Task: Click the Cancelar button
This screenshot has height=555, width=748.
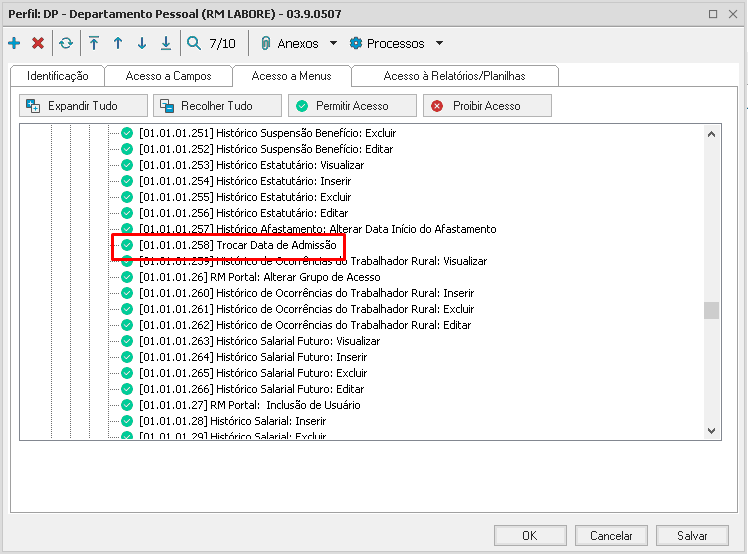Action: [611, 535]
